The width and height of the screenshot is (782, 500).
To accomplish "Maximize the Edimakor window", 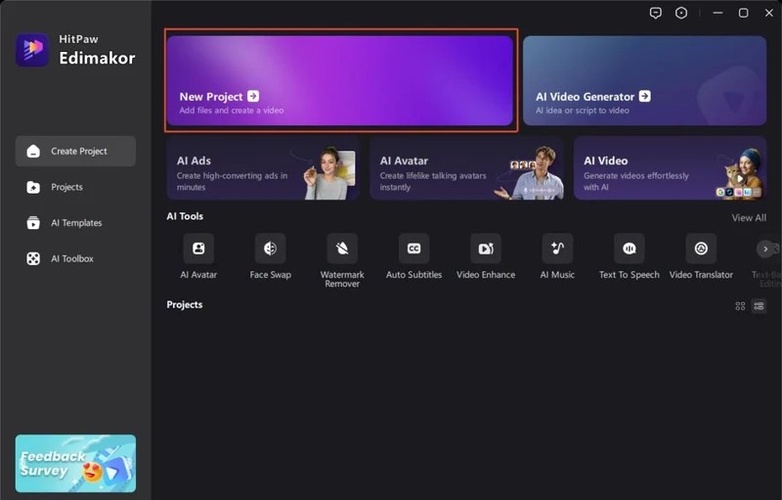I will (743, 13).
